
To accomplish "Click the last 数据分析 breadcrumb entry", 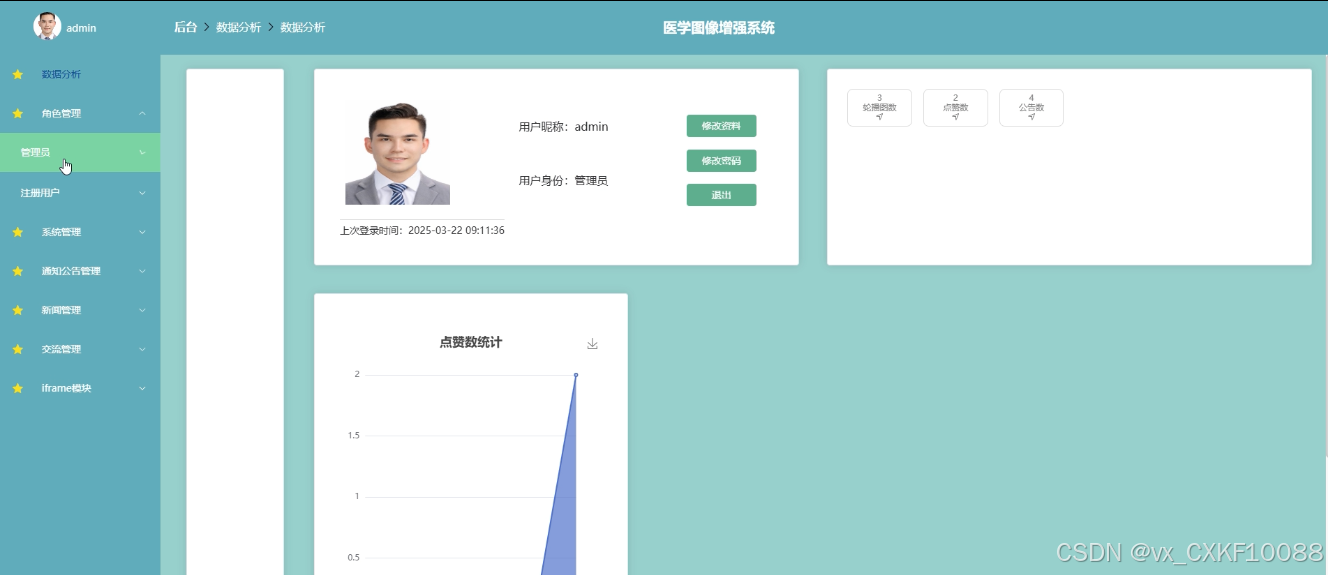I will (303, 27).
